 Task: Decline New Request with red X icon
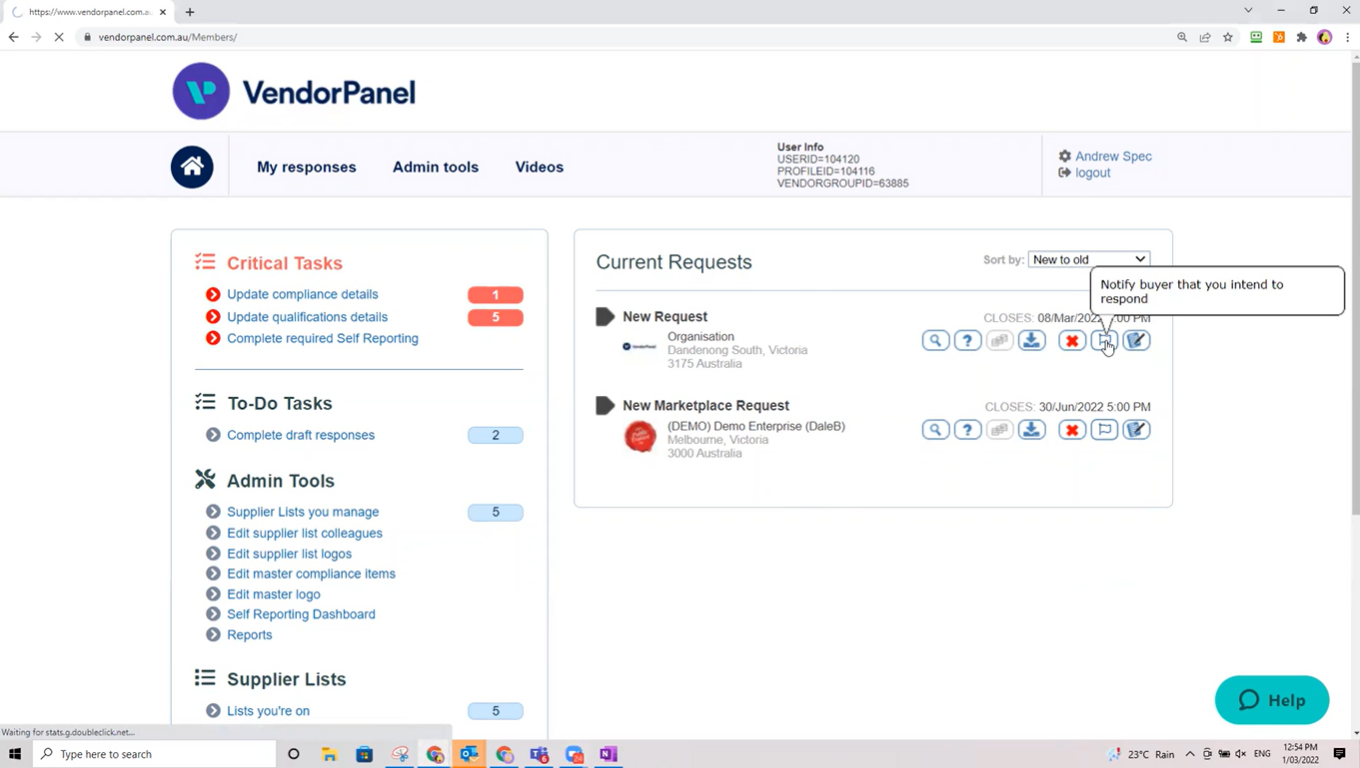click(x=1072, y=341)
